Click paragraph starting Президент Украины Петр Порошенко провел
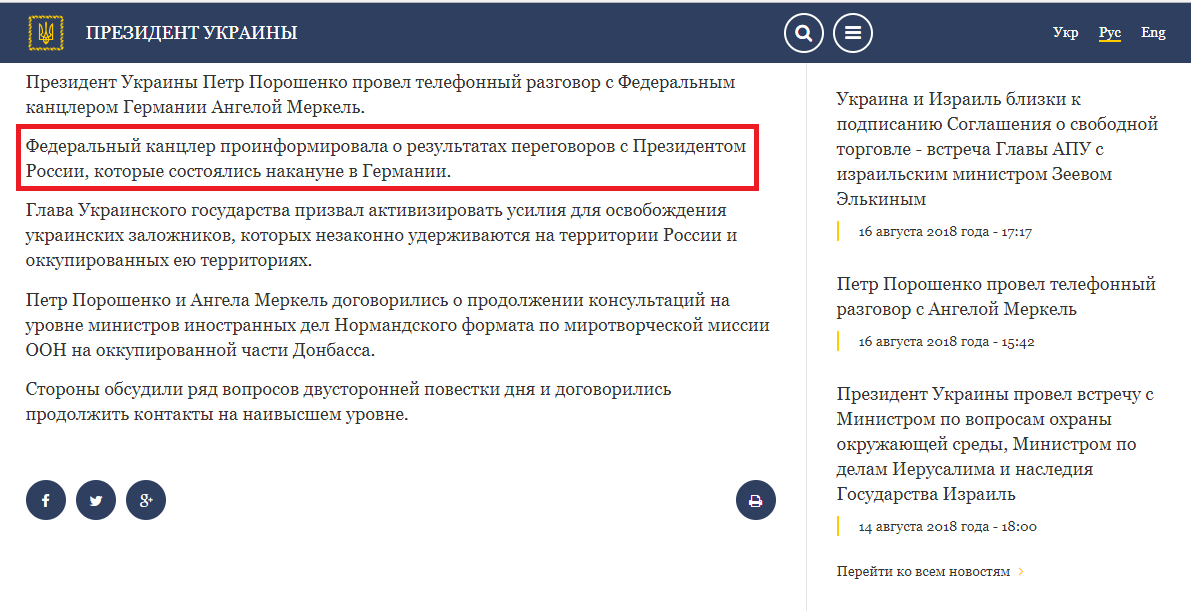 tap(381, 94)
